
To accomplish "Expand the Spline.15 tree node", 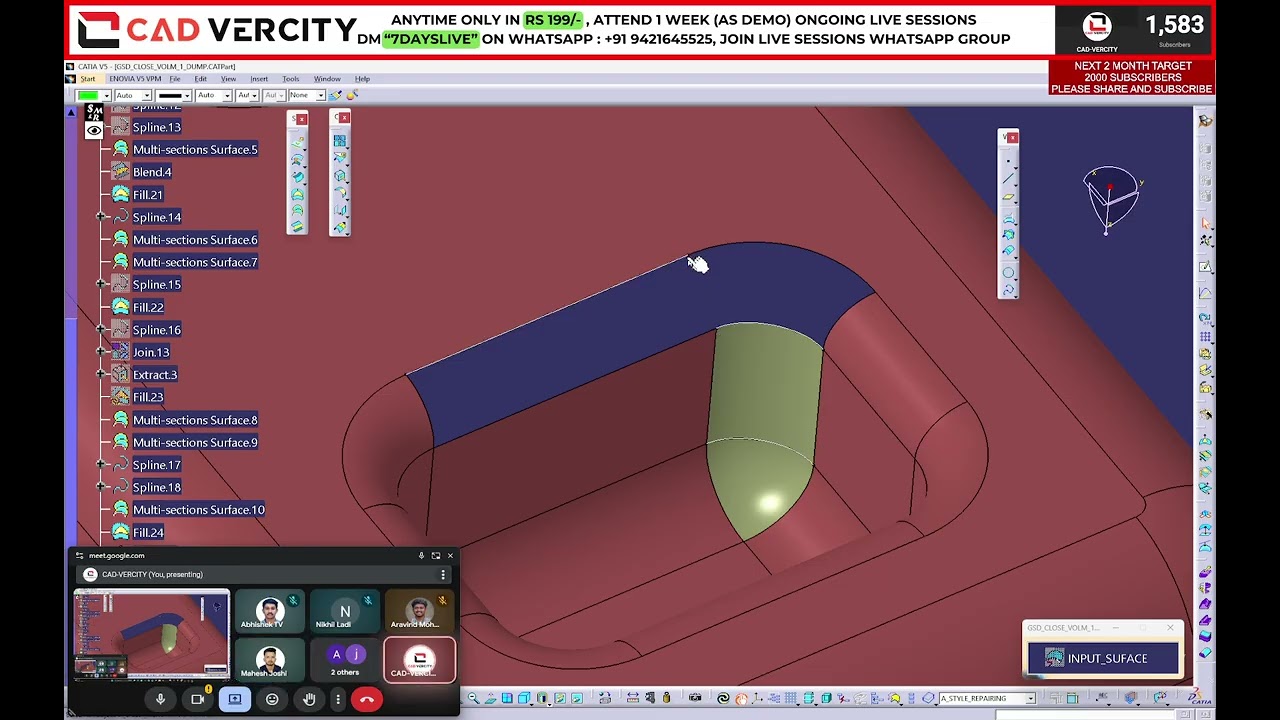I will pyautogui.click(x=101, y=284).
